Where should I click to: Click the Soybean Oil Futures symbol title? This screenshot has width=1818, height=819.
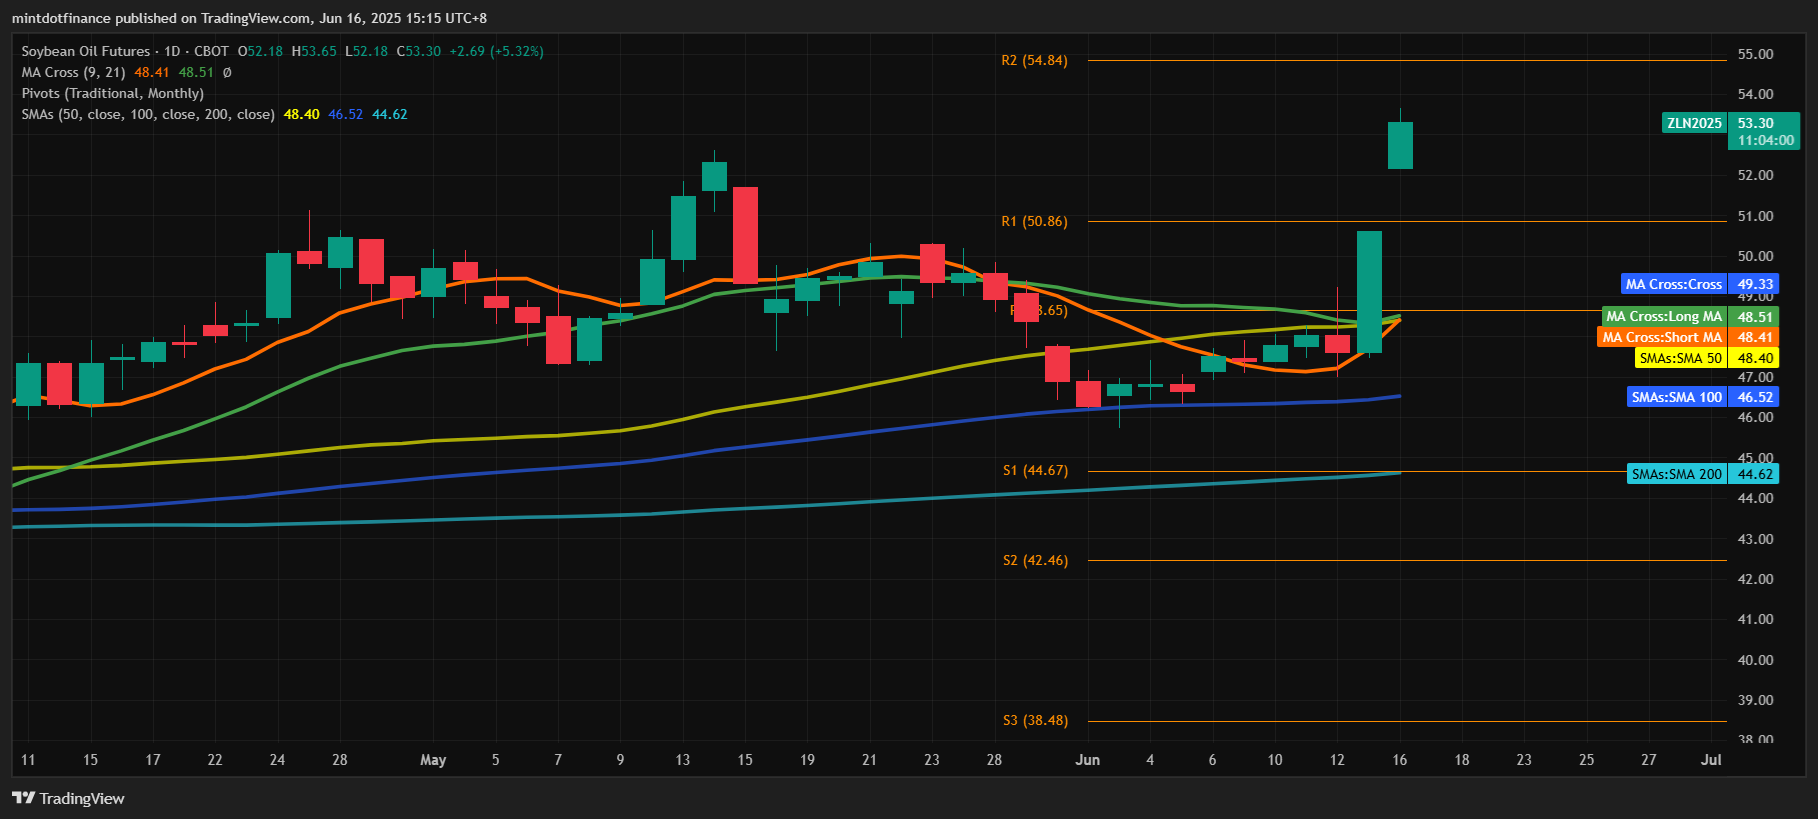[86, 51]
